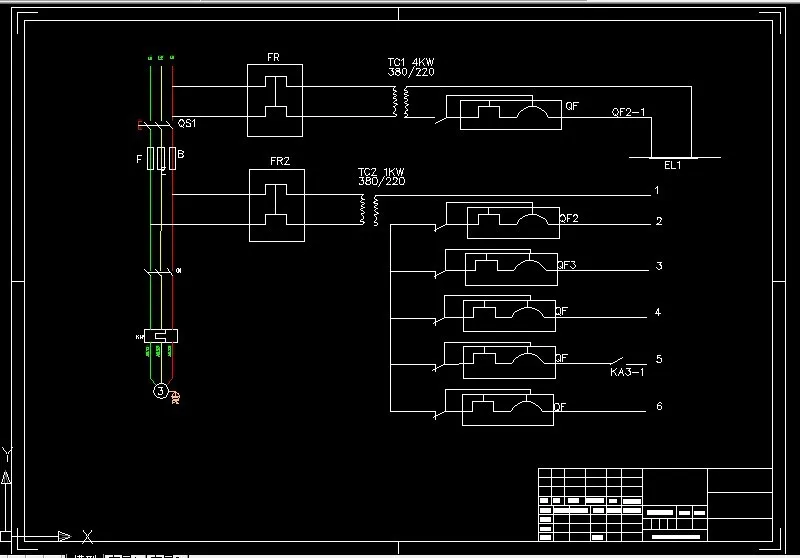Click the 'FR' label text

click(273, 58)
